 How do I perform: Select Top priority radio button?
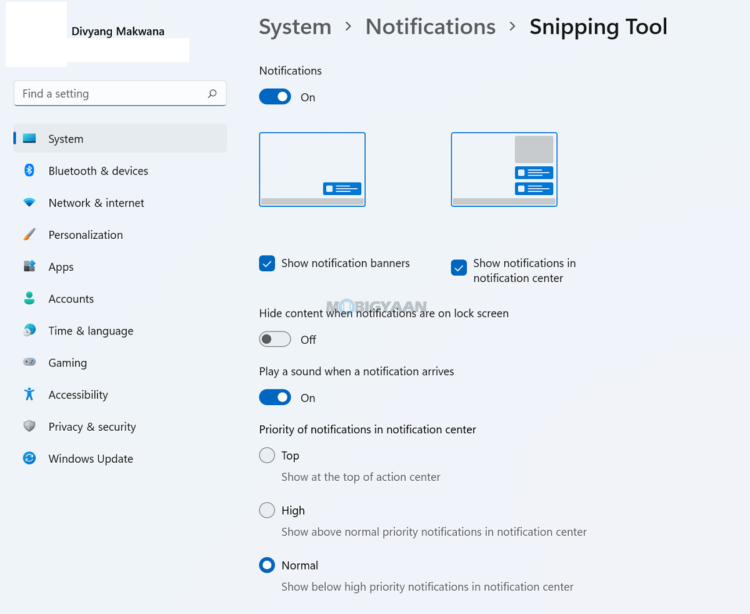point(267,455)
